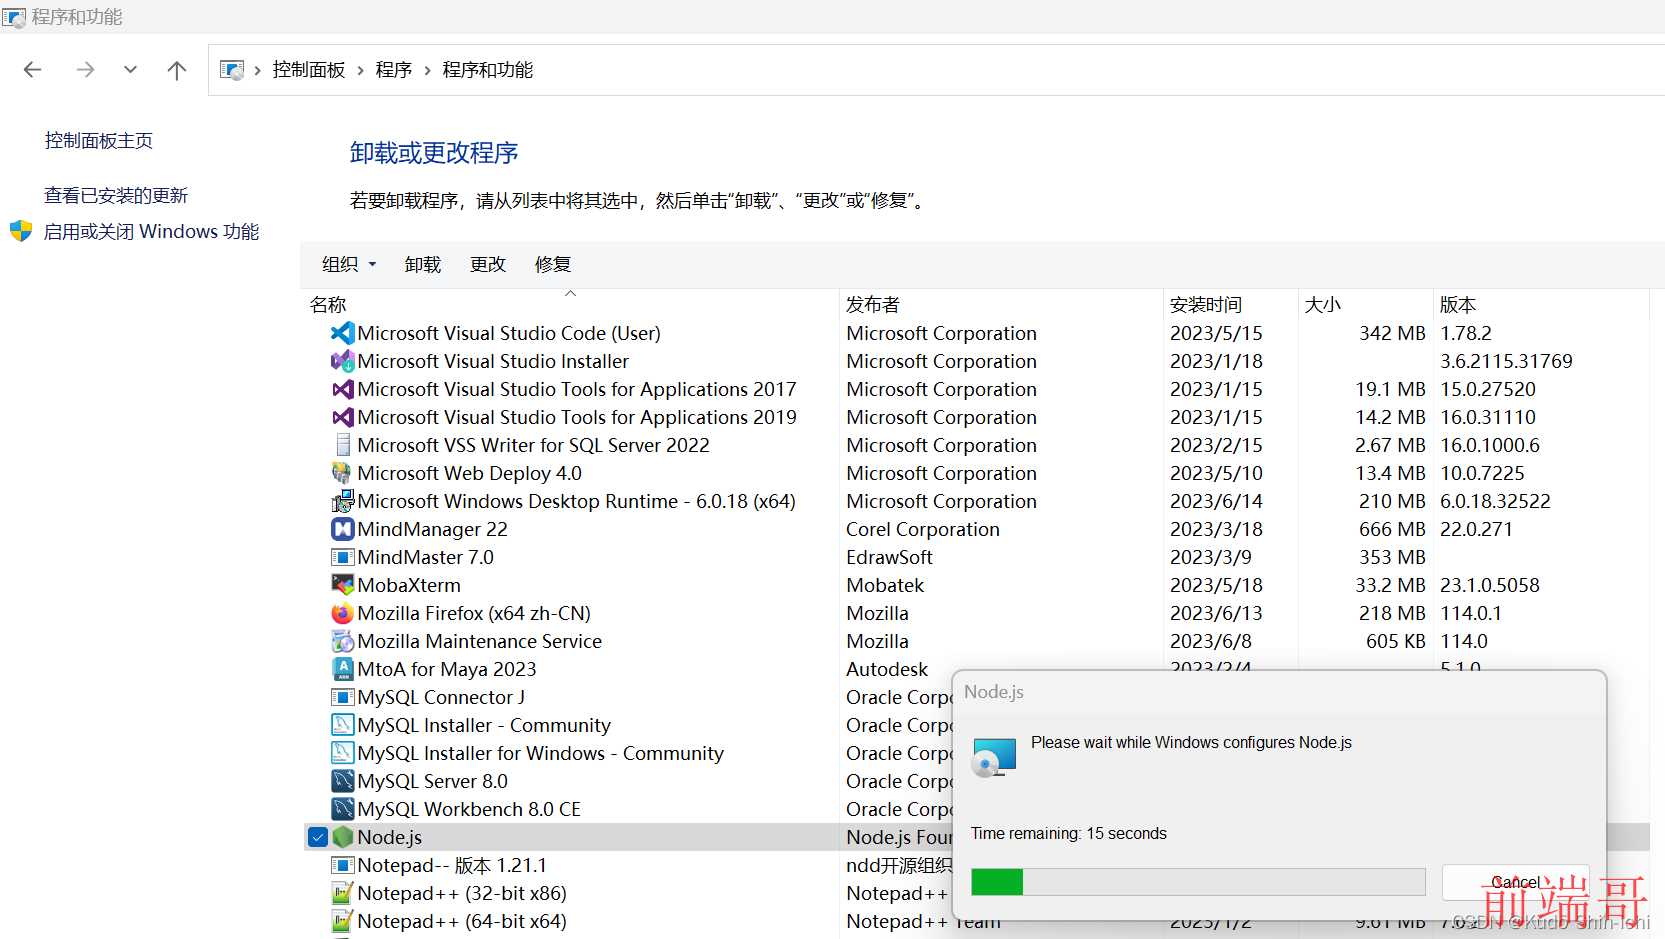Click 控制面板 in the breadcrumb
The height and width of the screenshot is (939, 1665).
point(308,70)
